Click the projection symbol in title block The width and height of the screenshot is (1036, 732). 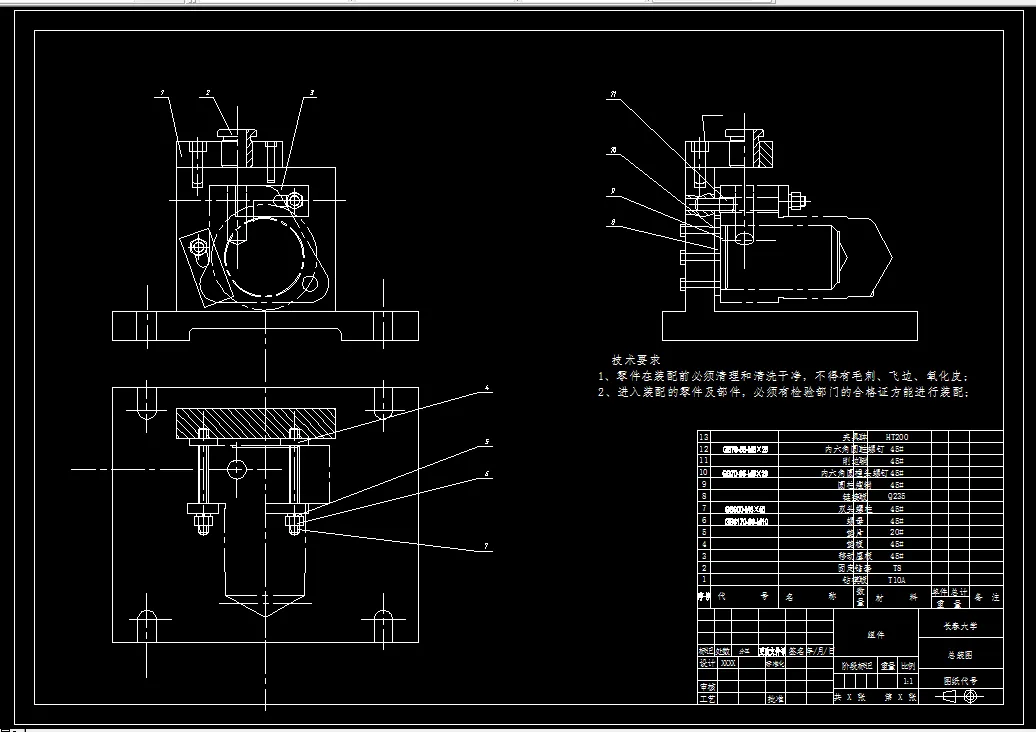point(960,696)
